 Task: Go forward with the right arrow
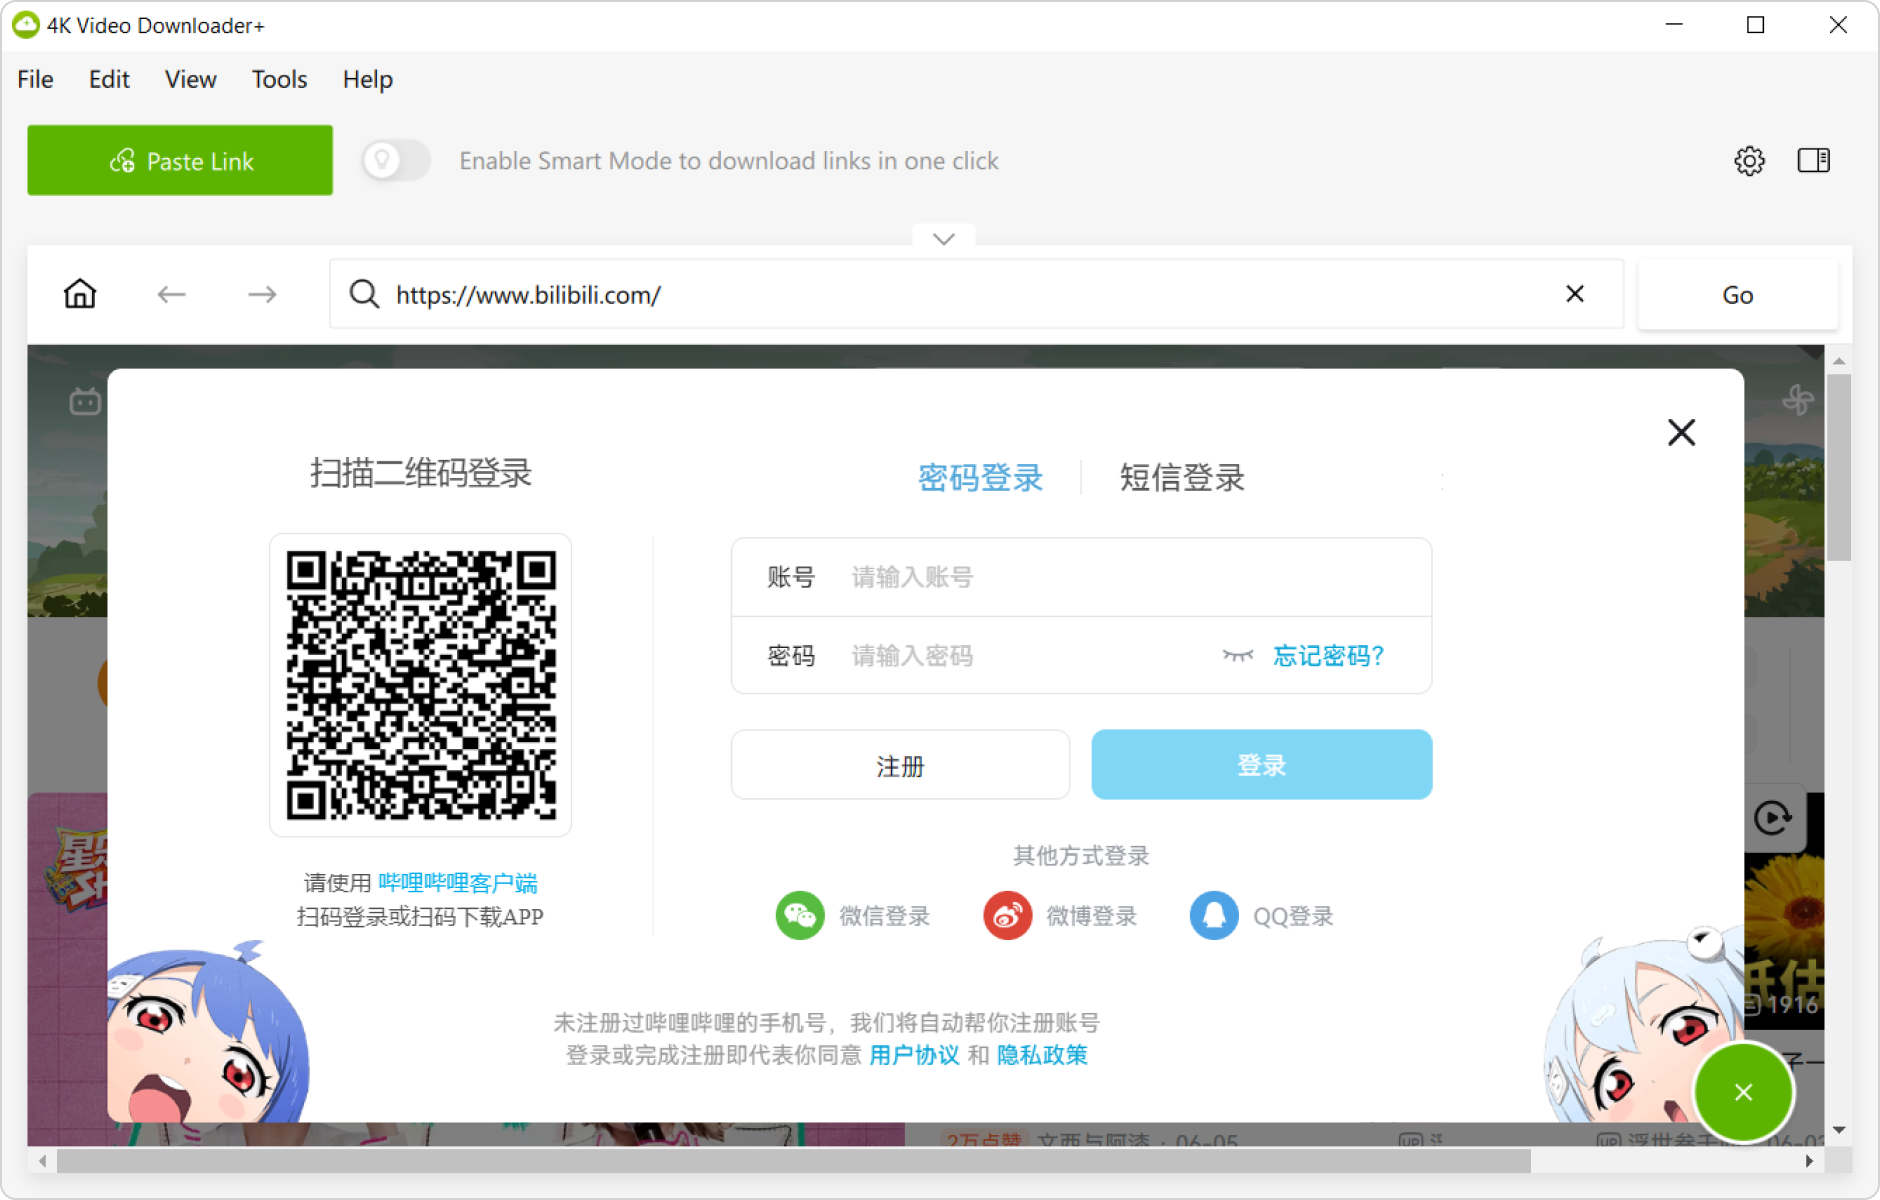coord(262,294)
